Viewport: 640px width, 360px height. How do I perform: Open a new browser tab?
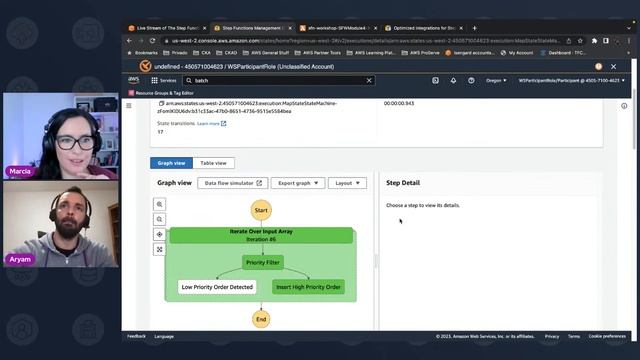tap(474, 28)
